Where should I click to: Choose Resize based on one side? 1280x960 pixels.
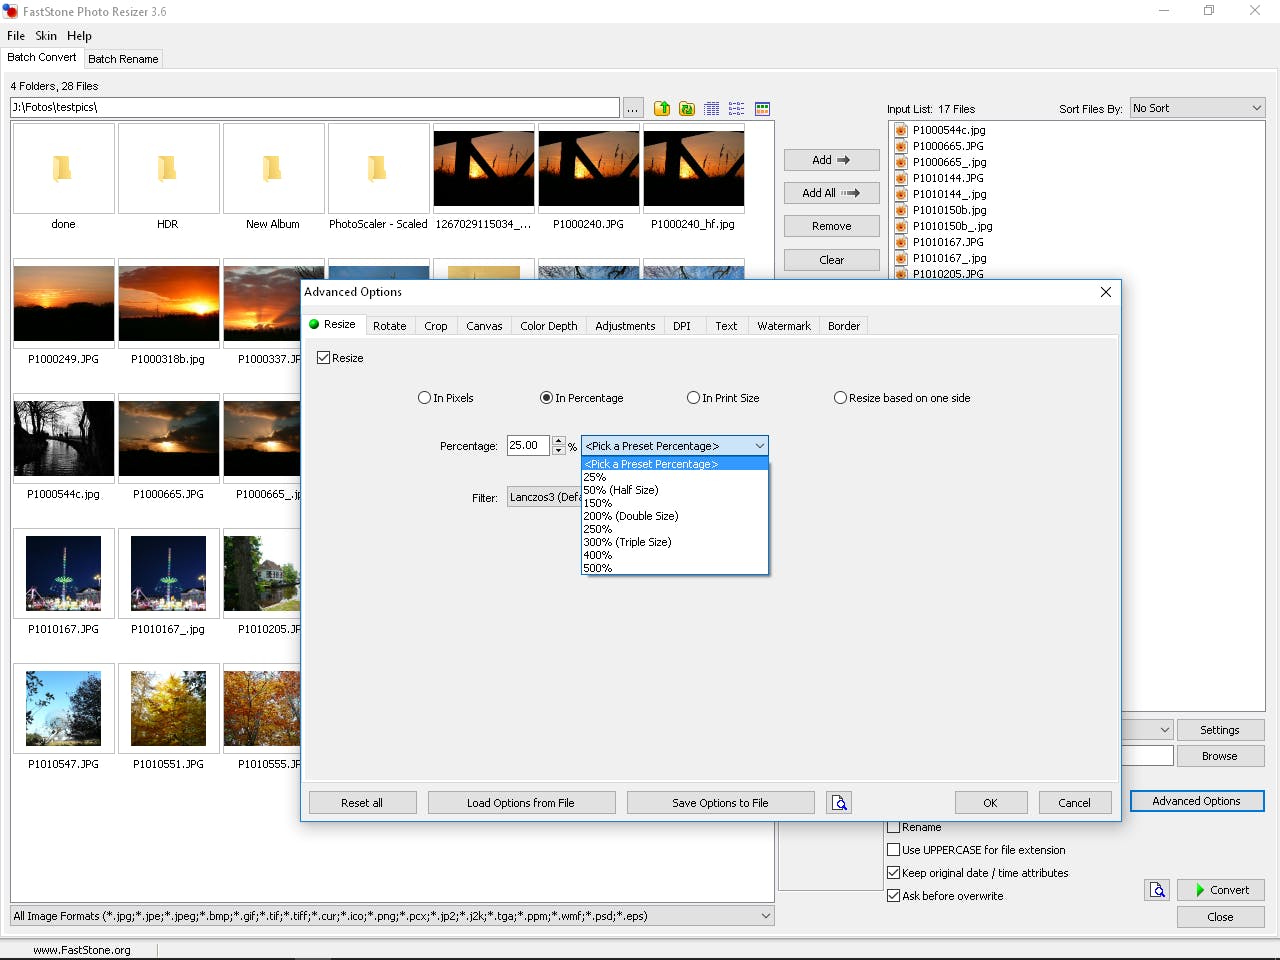click(840, 398)
